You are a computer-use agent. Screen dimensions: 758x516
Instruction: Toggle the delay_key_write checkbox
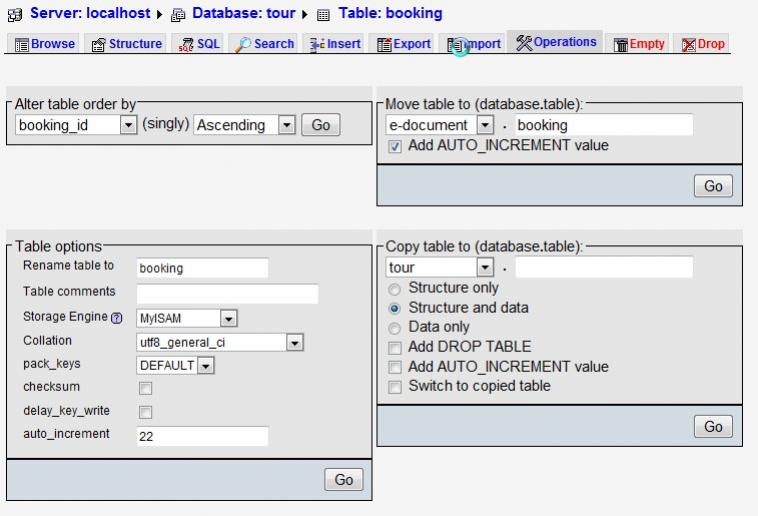pyautogui.click(x=146, y=412)
